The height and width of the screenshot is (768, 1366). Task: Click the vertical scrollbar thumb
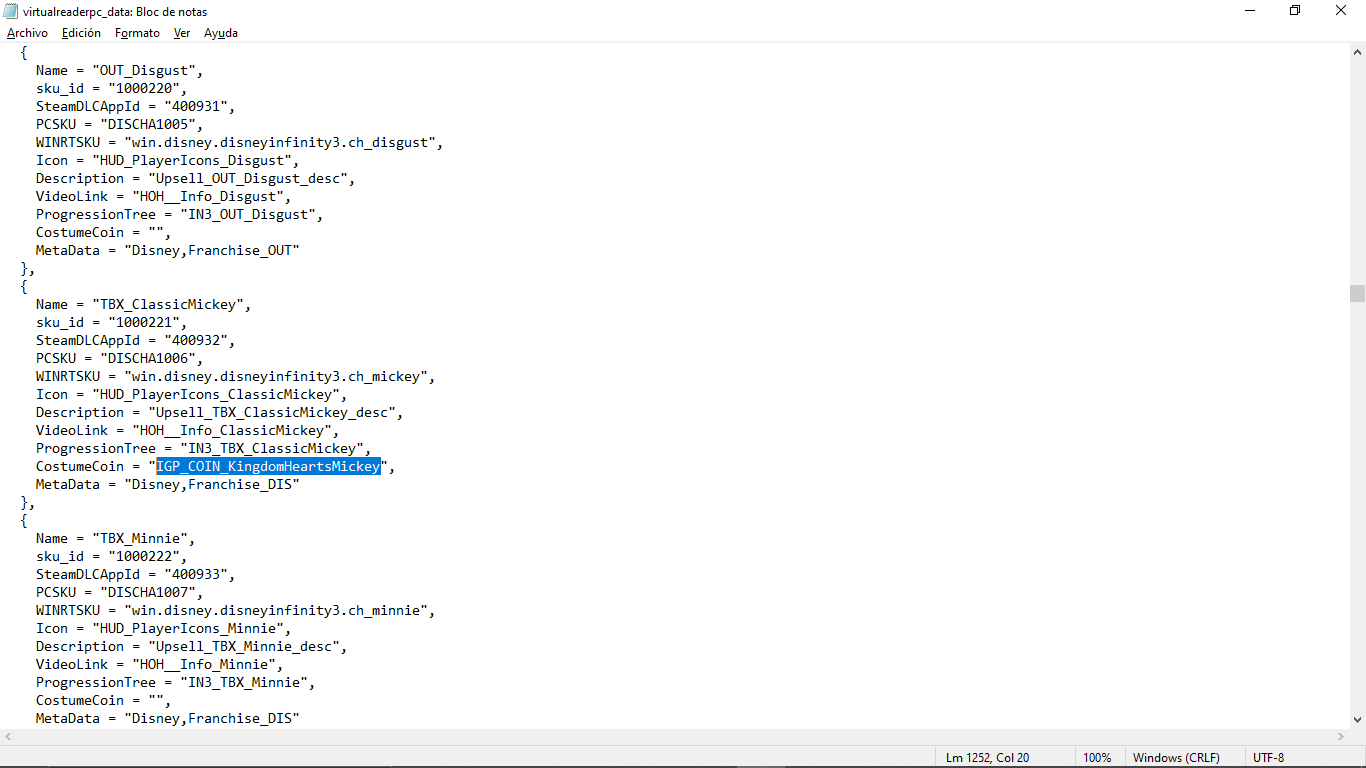pos(1357,293)
